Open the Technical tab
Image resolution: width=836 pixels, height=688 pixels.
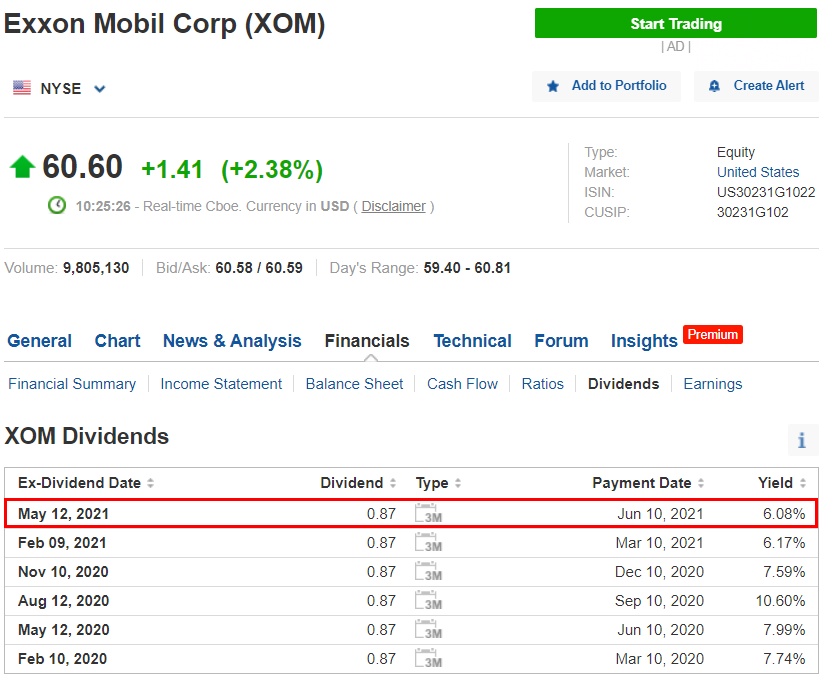click(x=472, y=341)
